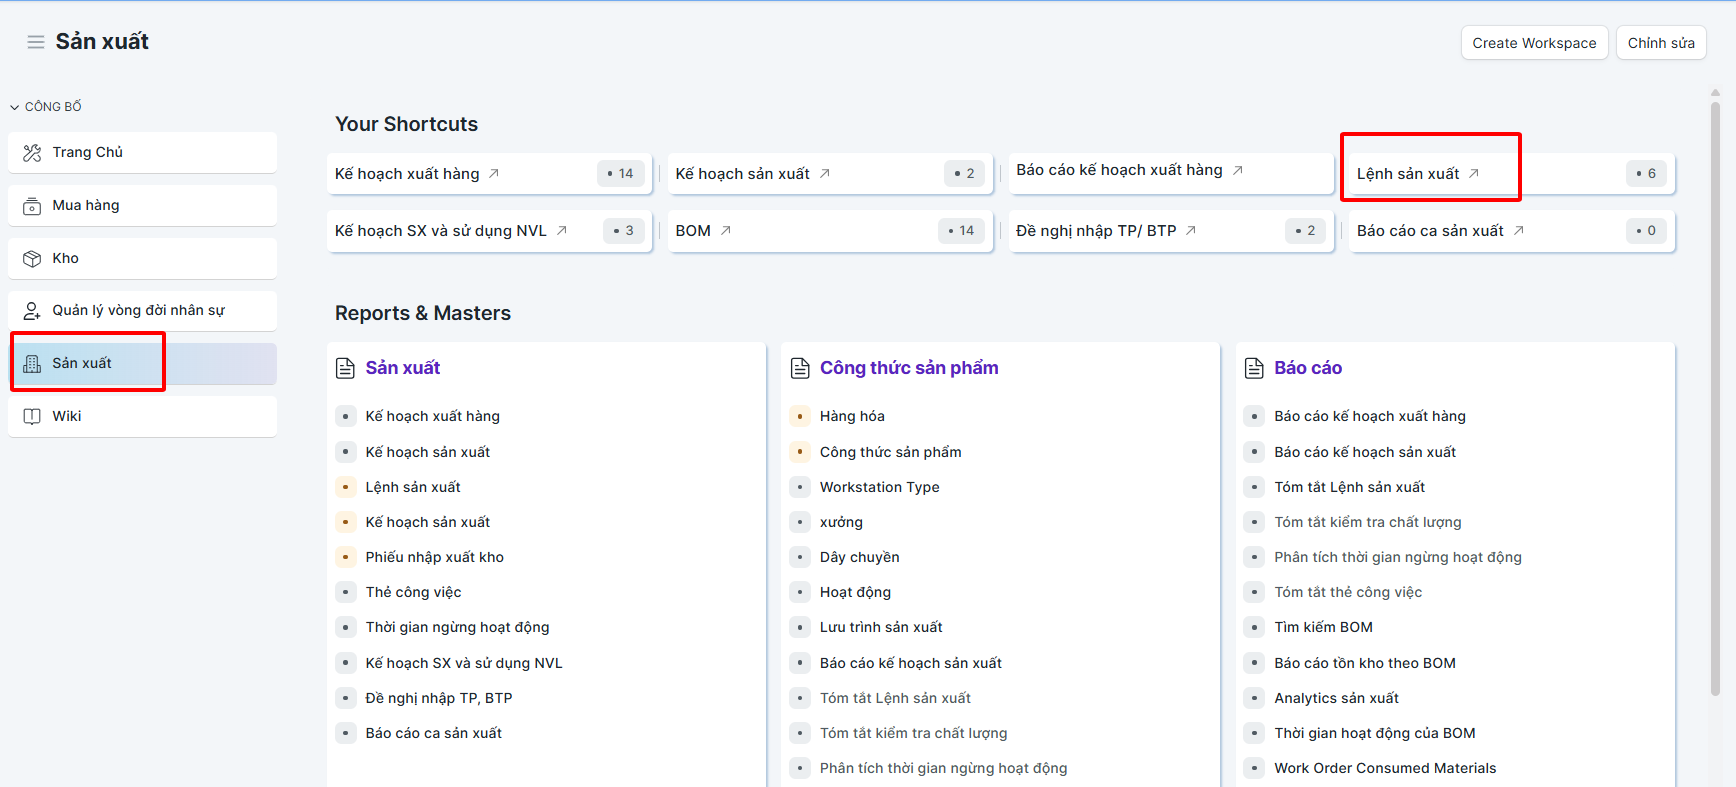Click the Sản xuất factory icon
Image resolution: width=1736 pixels, height=787 pixels.
[32, 363]
